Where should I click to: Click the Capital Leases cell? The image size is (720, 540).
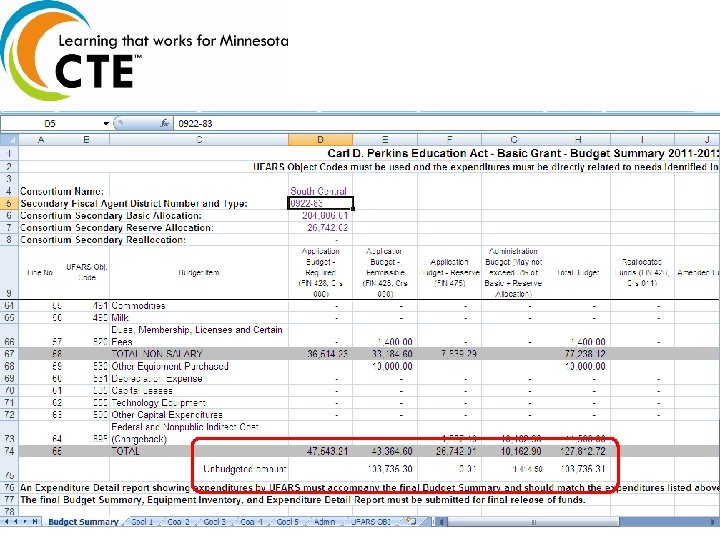click(199, 391)
